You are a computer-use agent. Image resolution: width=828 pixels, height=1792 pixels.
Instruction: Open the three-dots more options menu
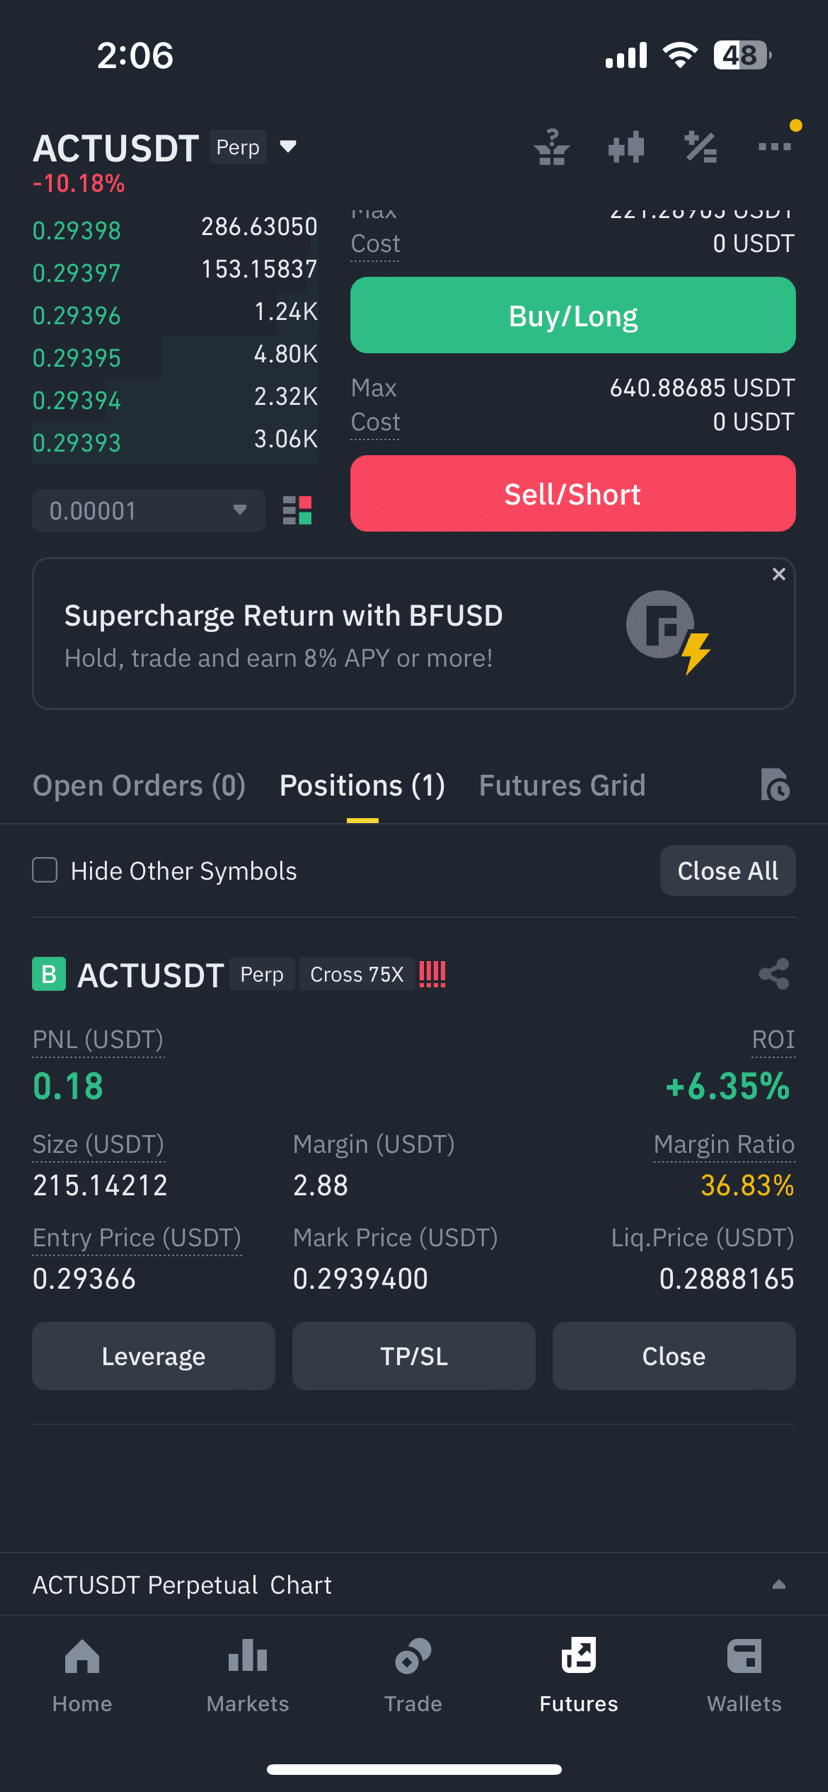pos(775,147)
